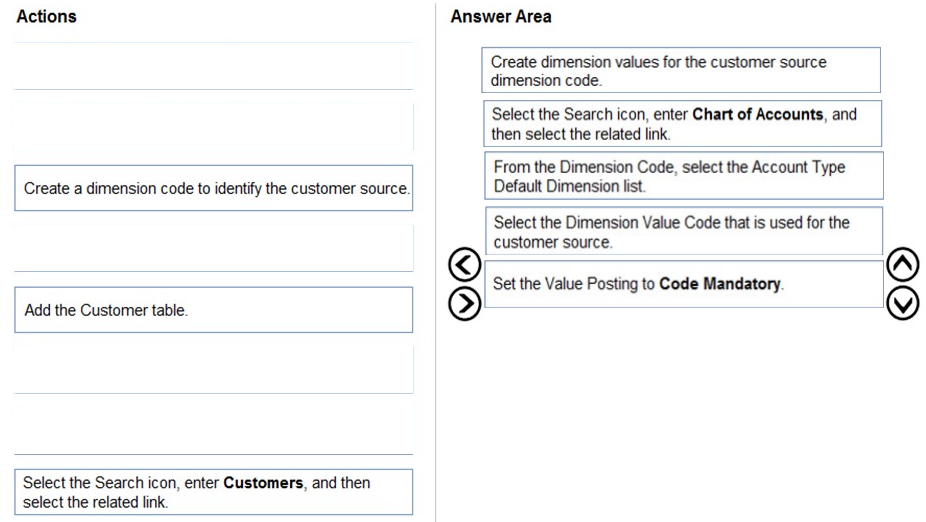This screenshot has width=926, height=522.
Task: Click empty slot between 'Create a dimension code' and 'Add the Customer table'
Action: point(213,248)
